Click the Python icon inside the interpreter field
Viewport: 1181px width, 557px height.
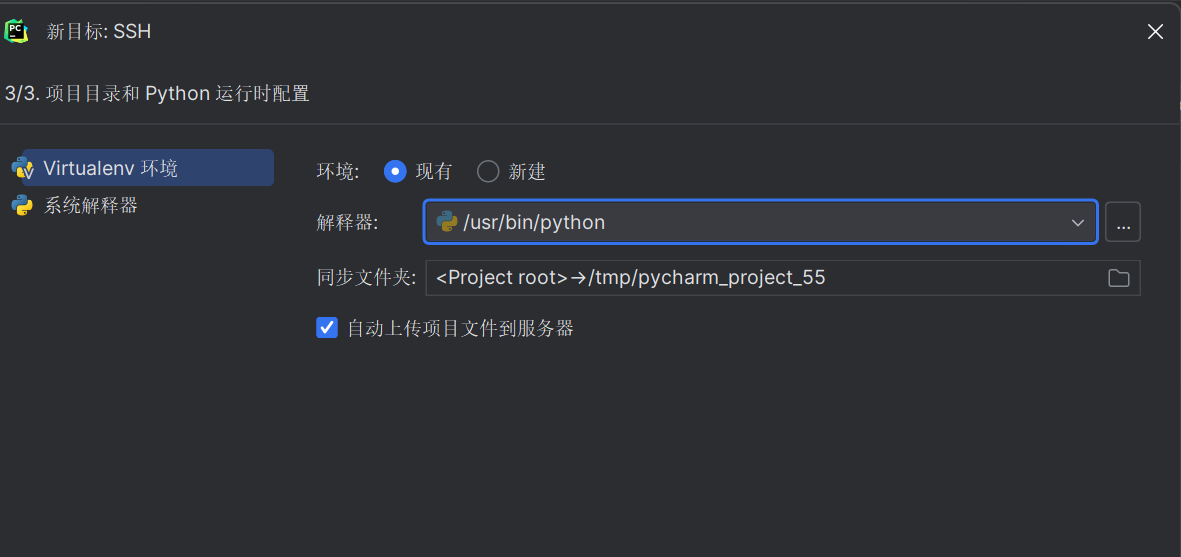point(447,222)
